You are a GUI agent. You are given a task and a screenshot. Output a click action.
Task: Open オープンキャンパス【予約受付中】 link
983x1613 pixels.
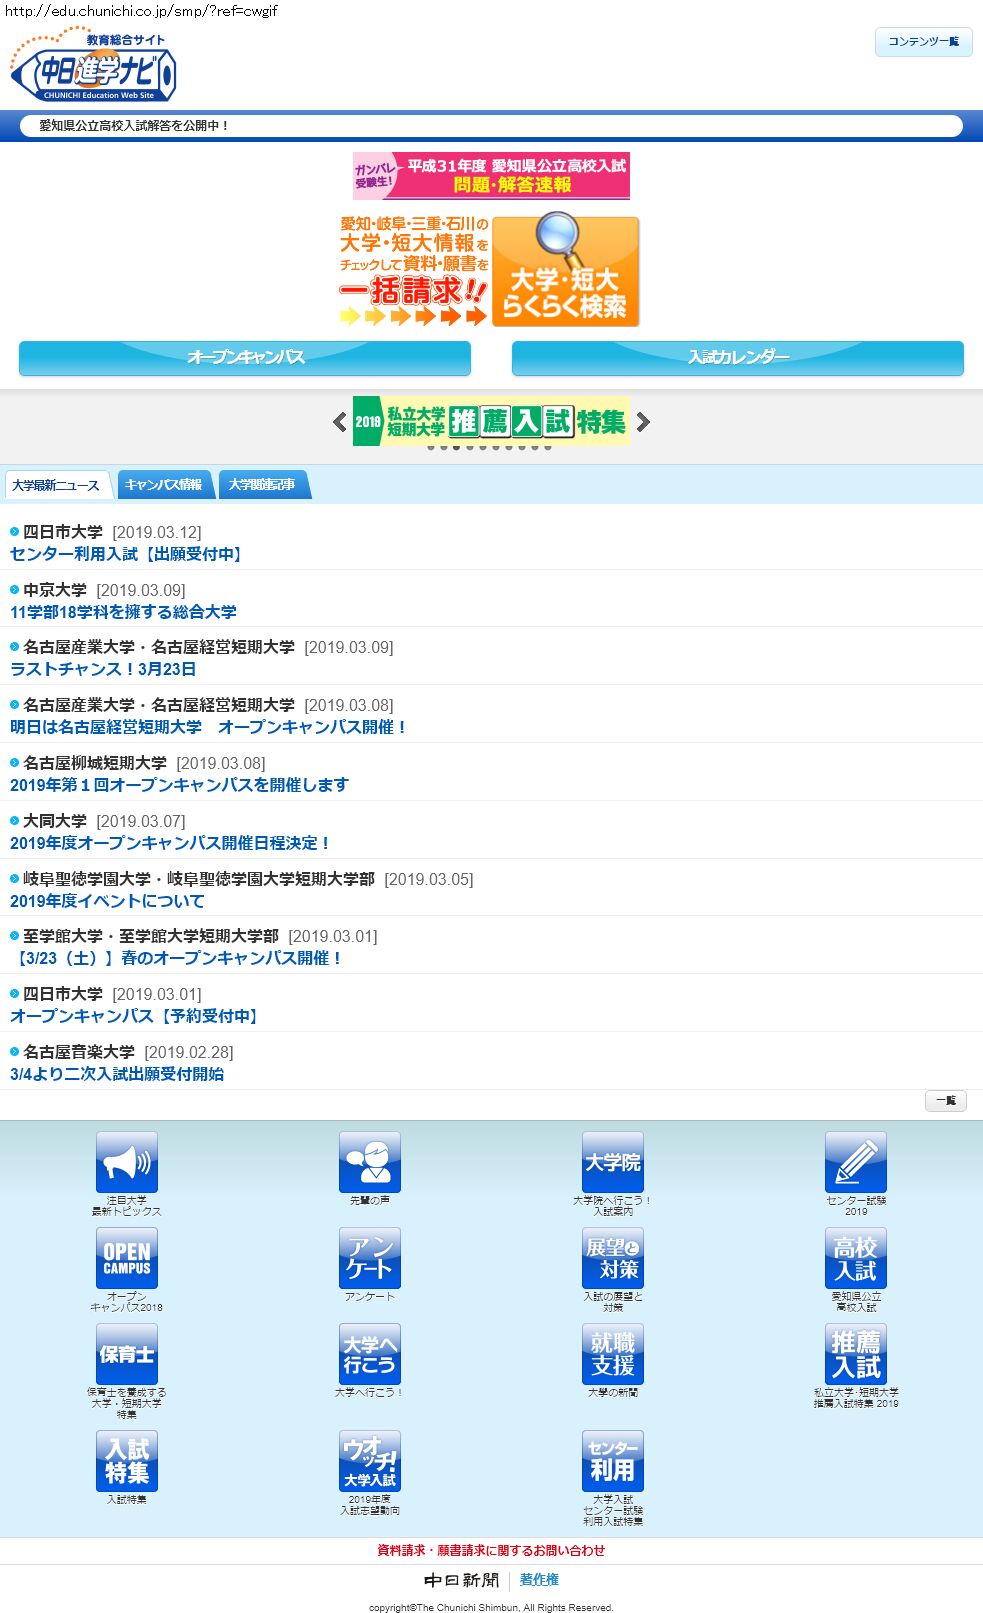[x=136, y=1016]
